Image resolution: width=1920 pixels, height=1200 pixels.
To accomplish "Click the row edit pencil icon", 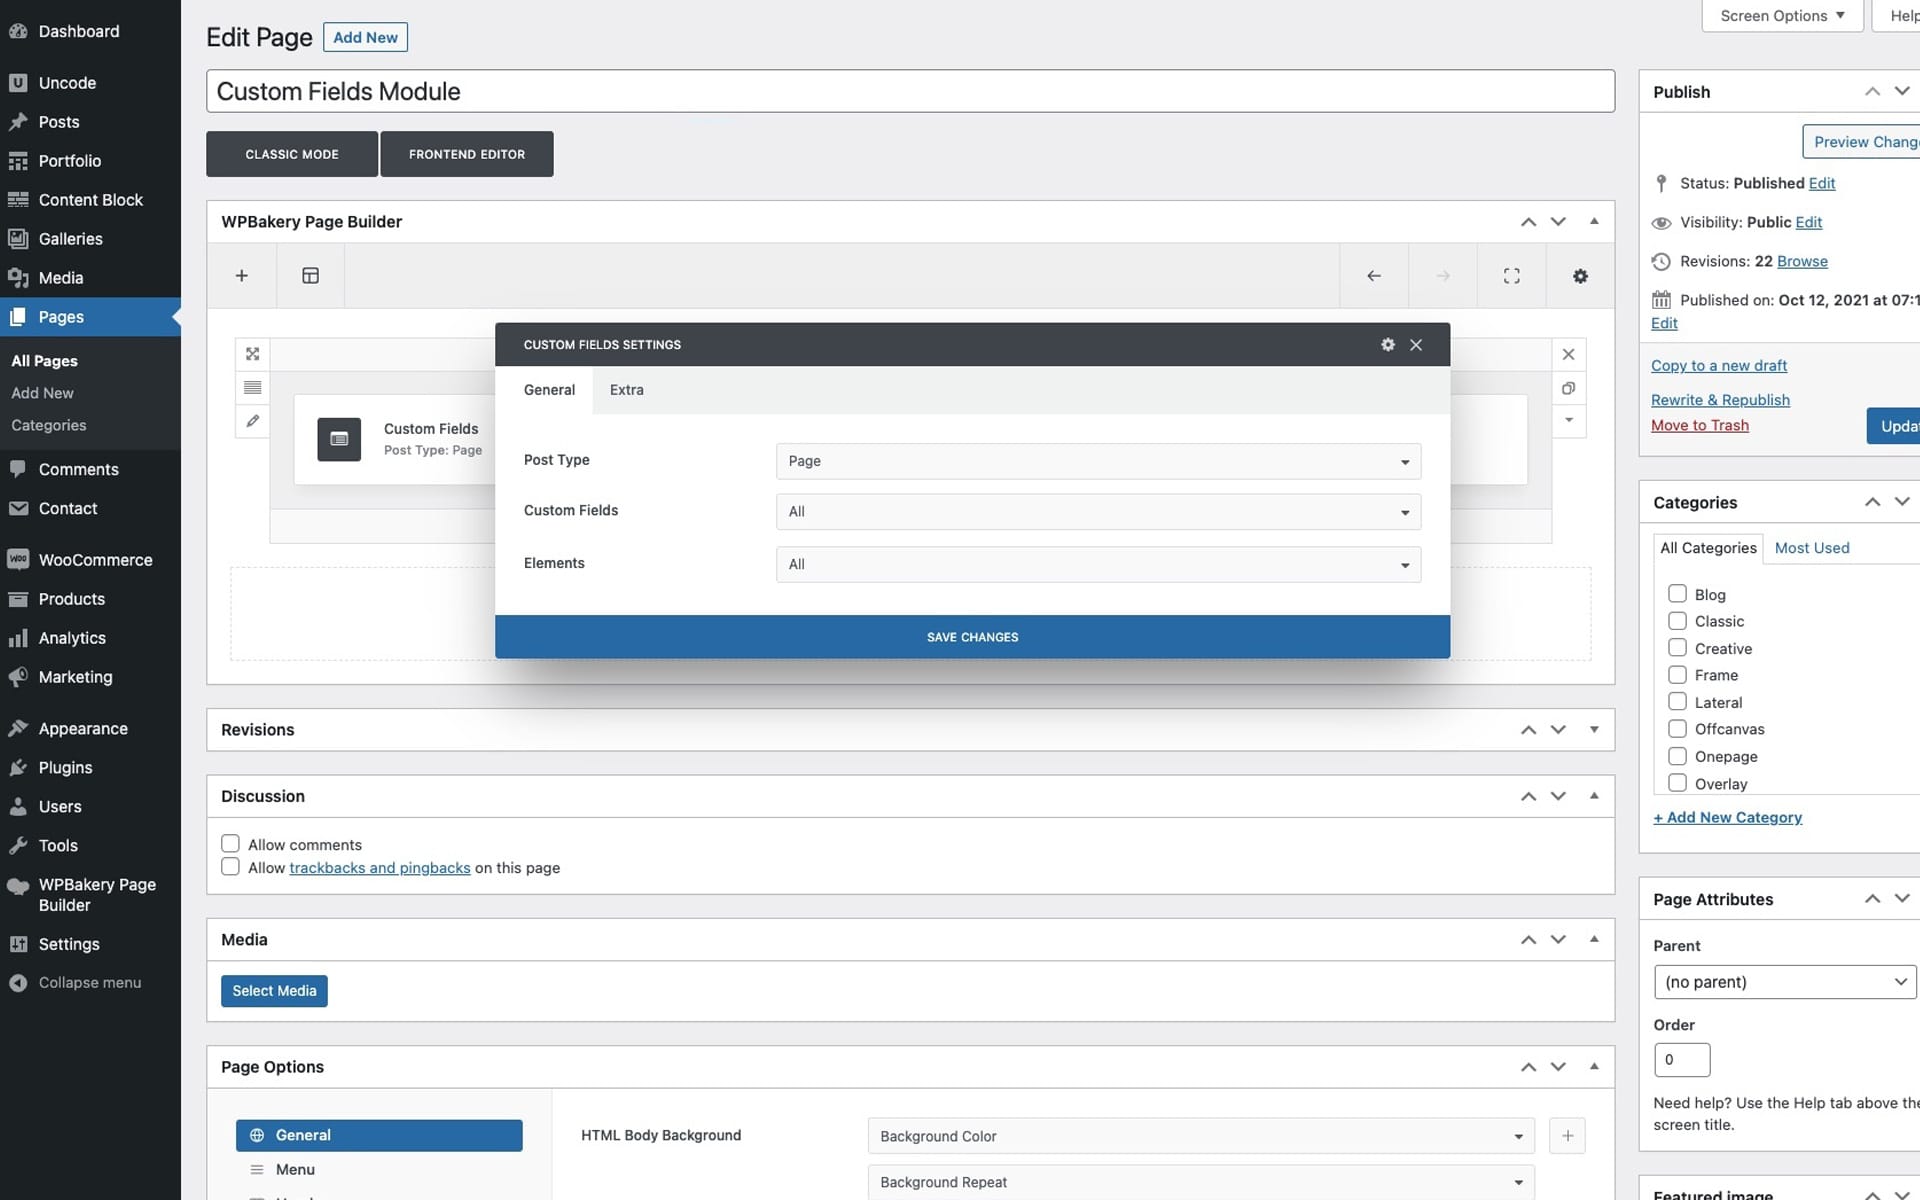I will pyautogui.click(x=252, y=421).
